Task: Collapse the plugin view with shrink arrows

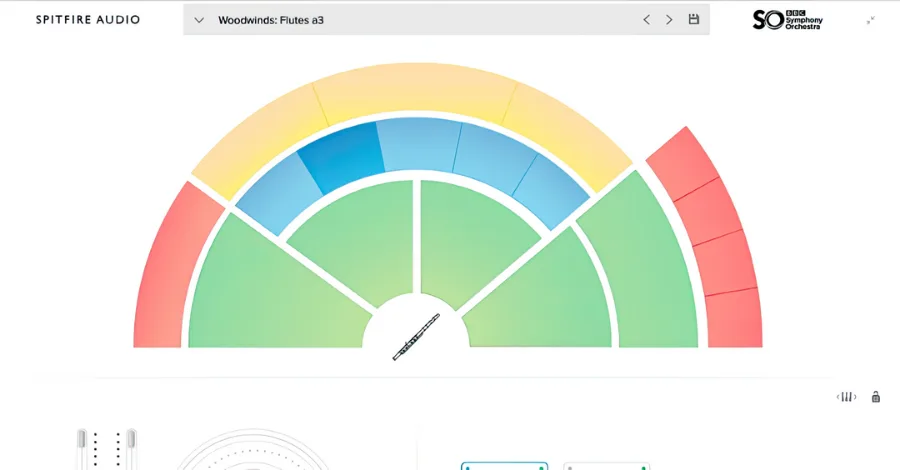Action: pyautogui.click(x=870, y=20)
